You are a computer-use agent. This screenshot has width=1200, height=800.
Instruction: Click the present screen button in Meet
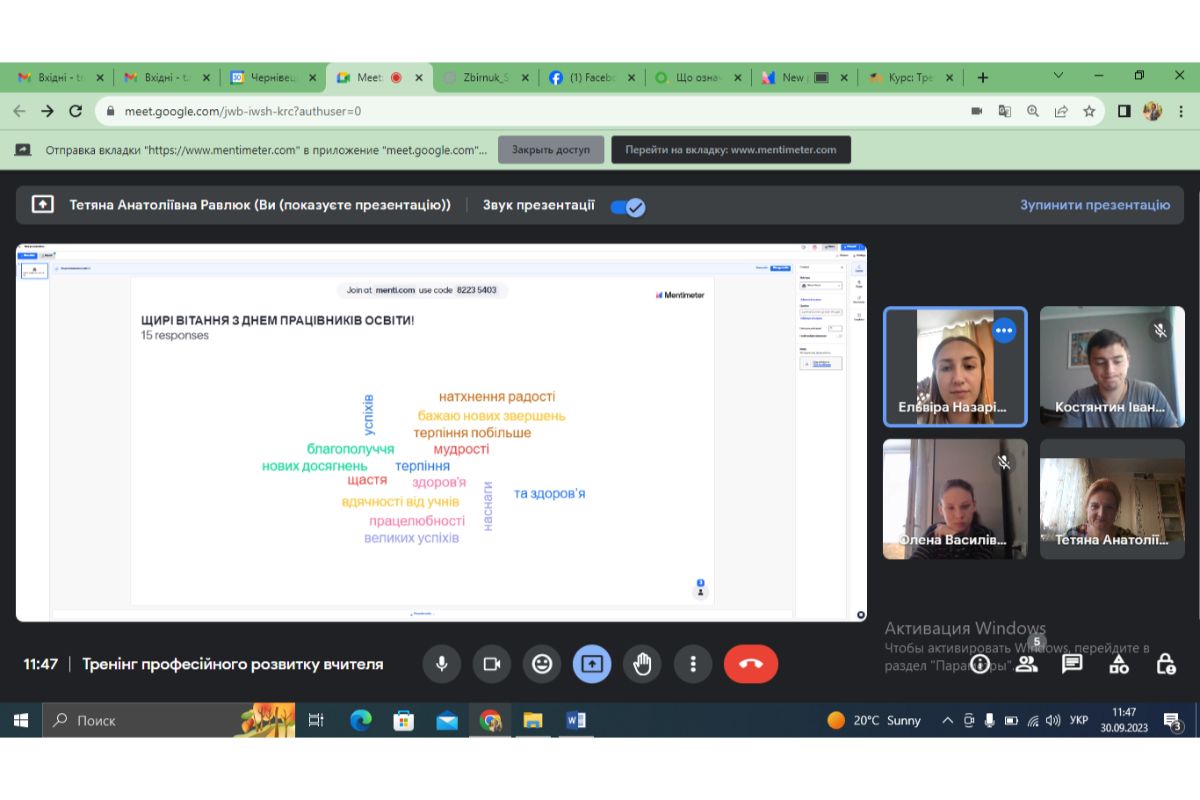point(592,664)
